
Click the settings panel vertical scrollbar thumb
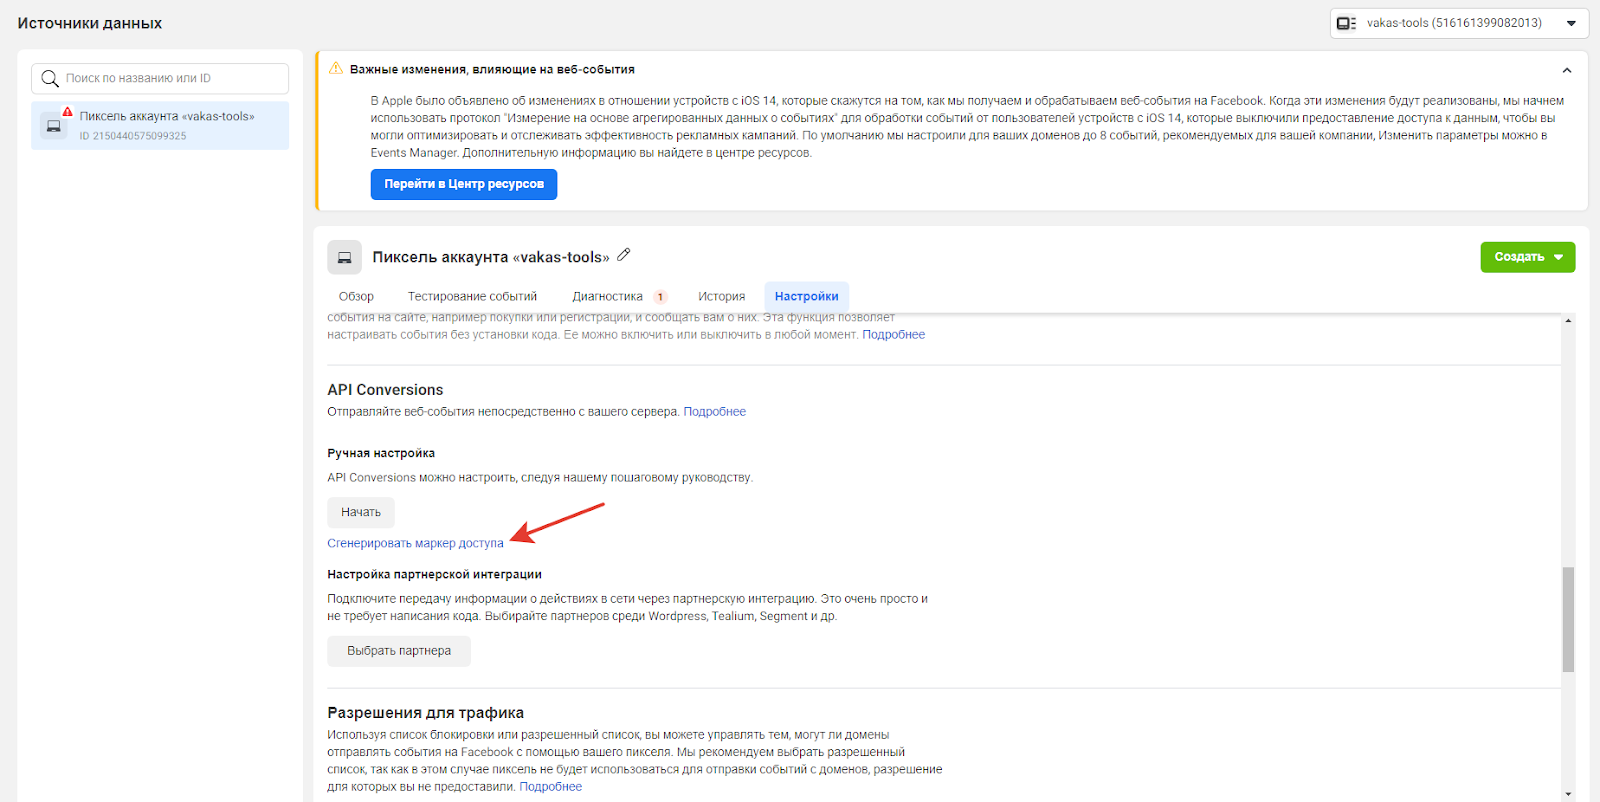(x=1568, y=619)
